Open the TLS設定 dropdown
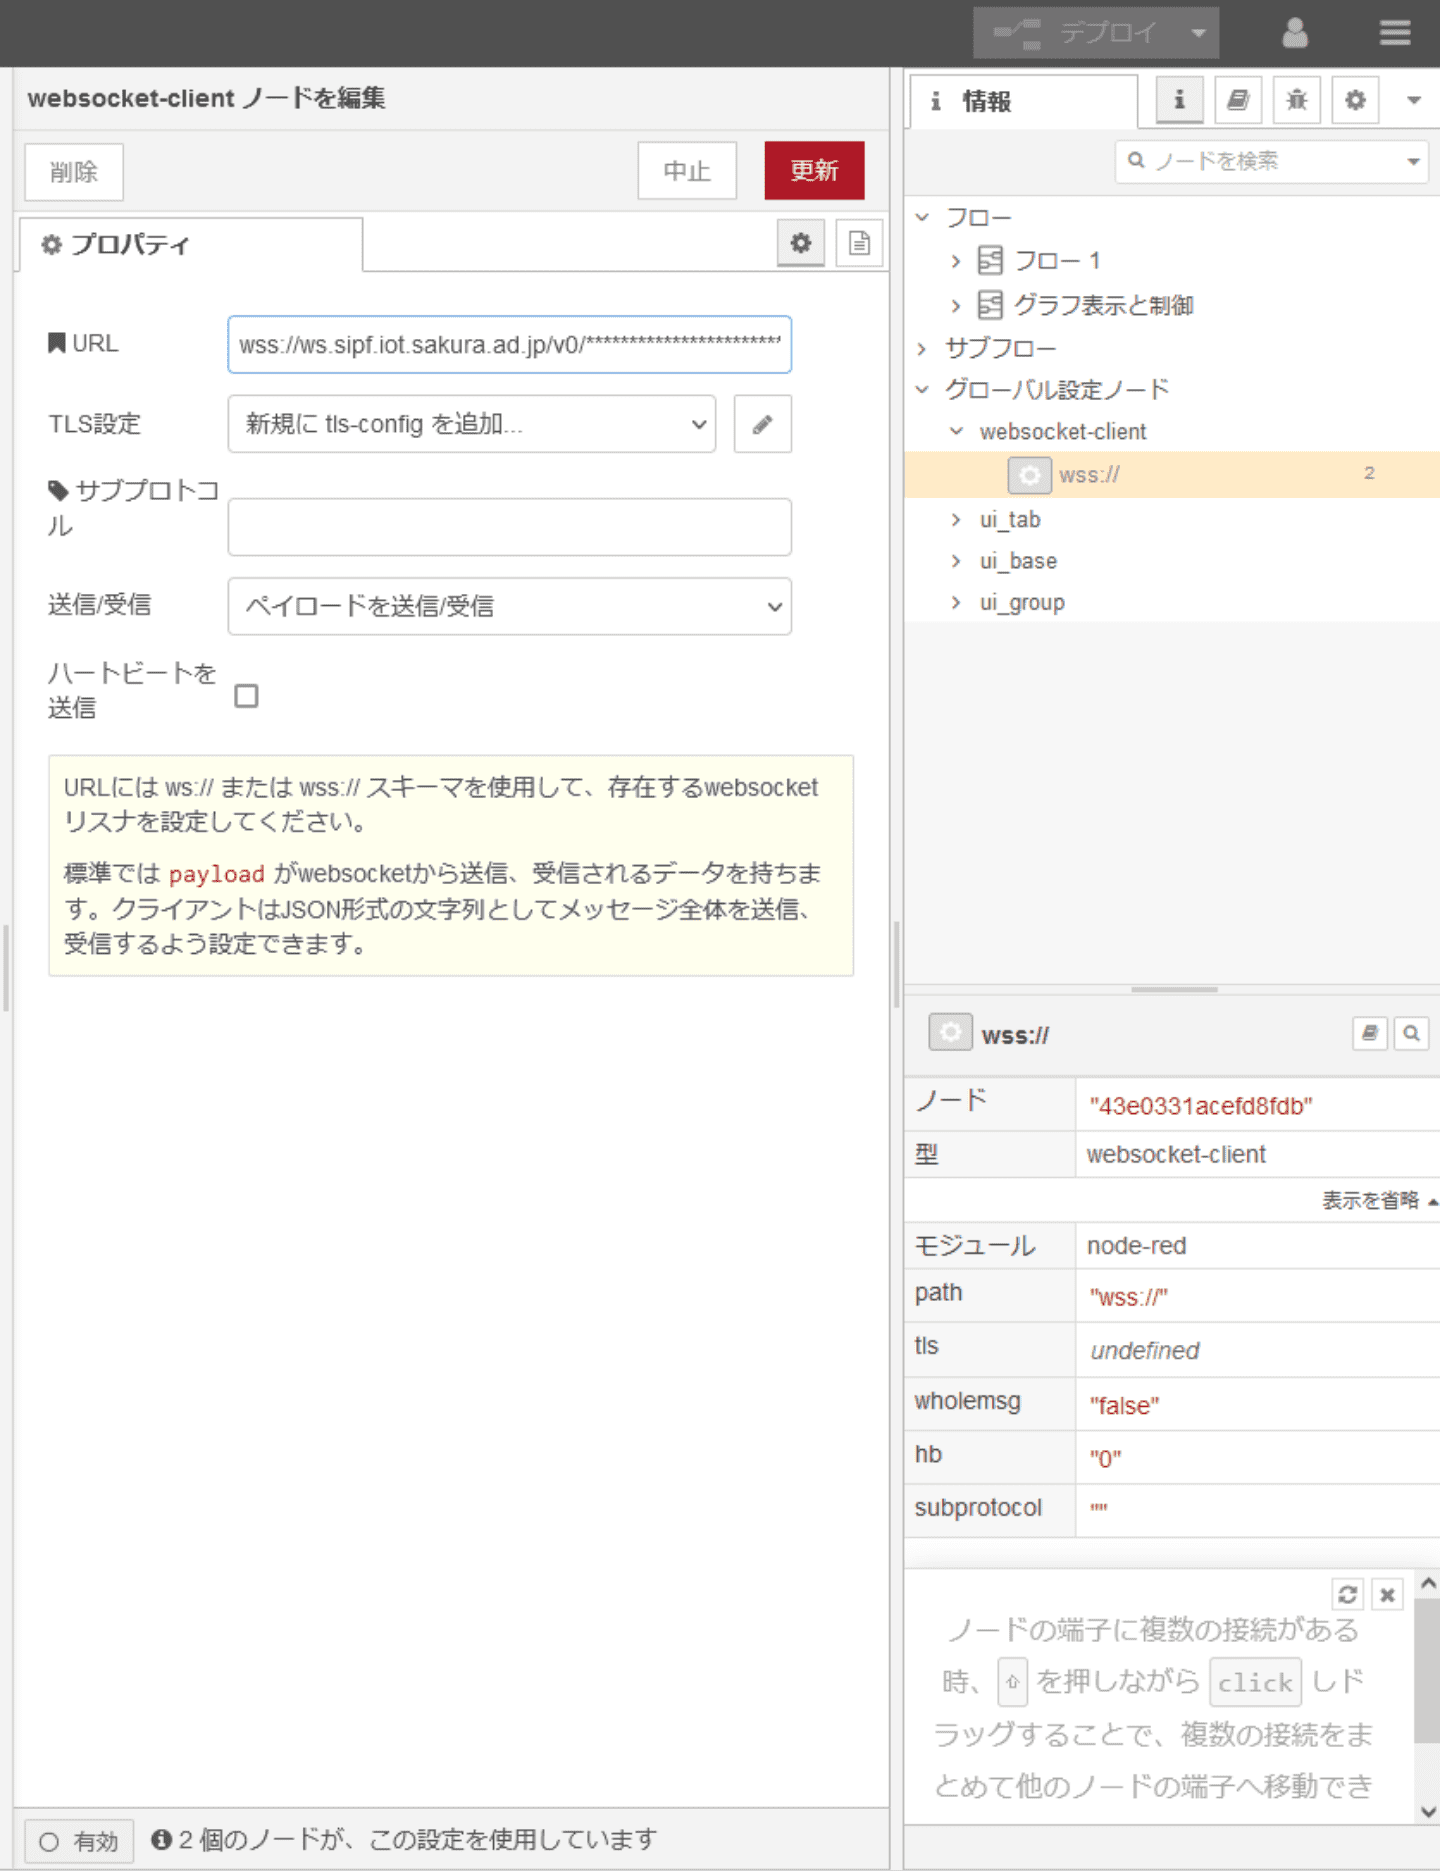The image size is (1440, 1871). click(x=471, y=424)
